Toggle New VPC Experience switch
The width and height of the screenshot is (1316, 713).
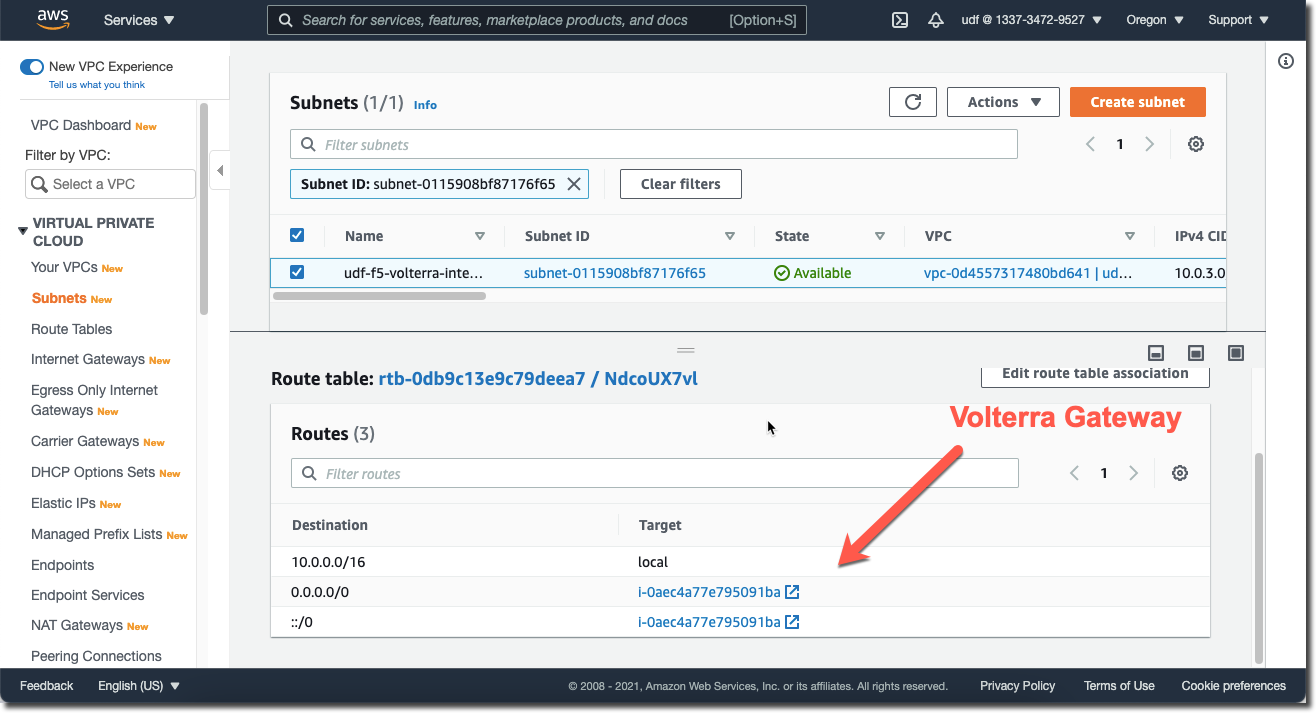tap(32, 67)
